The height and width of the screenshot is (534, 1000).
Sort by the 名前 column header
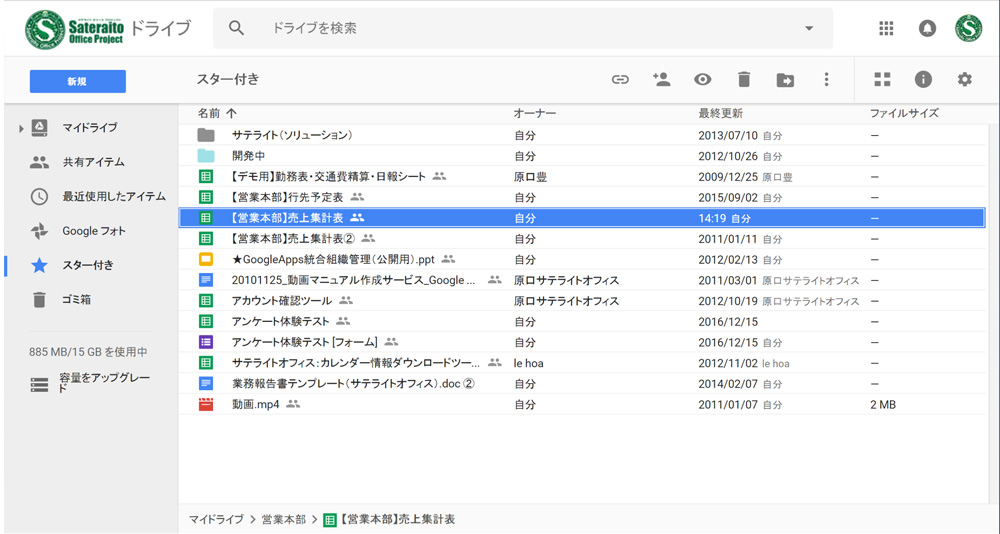point(209,114)
